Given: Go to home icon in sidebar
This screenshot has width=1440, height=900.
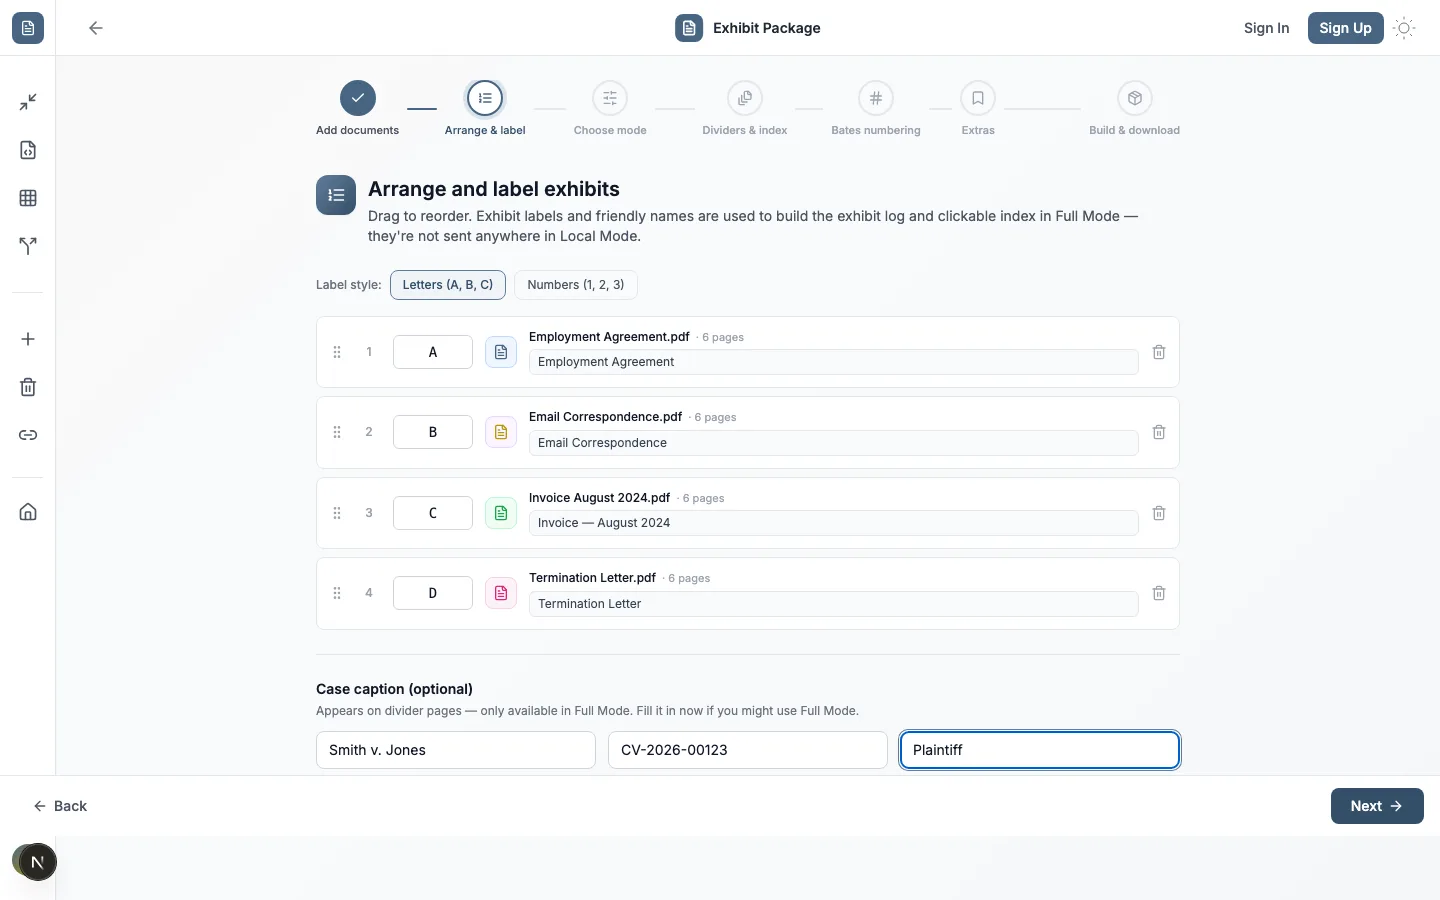Looking at the screenshot, I should click(28, 512).
